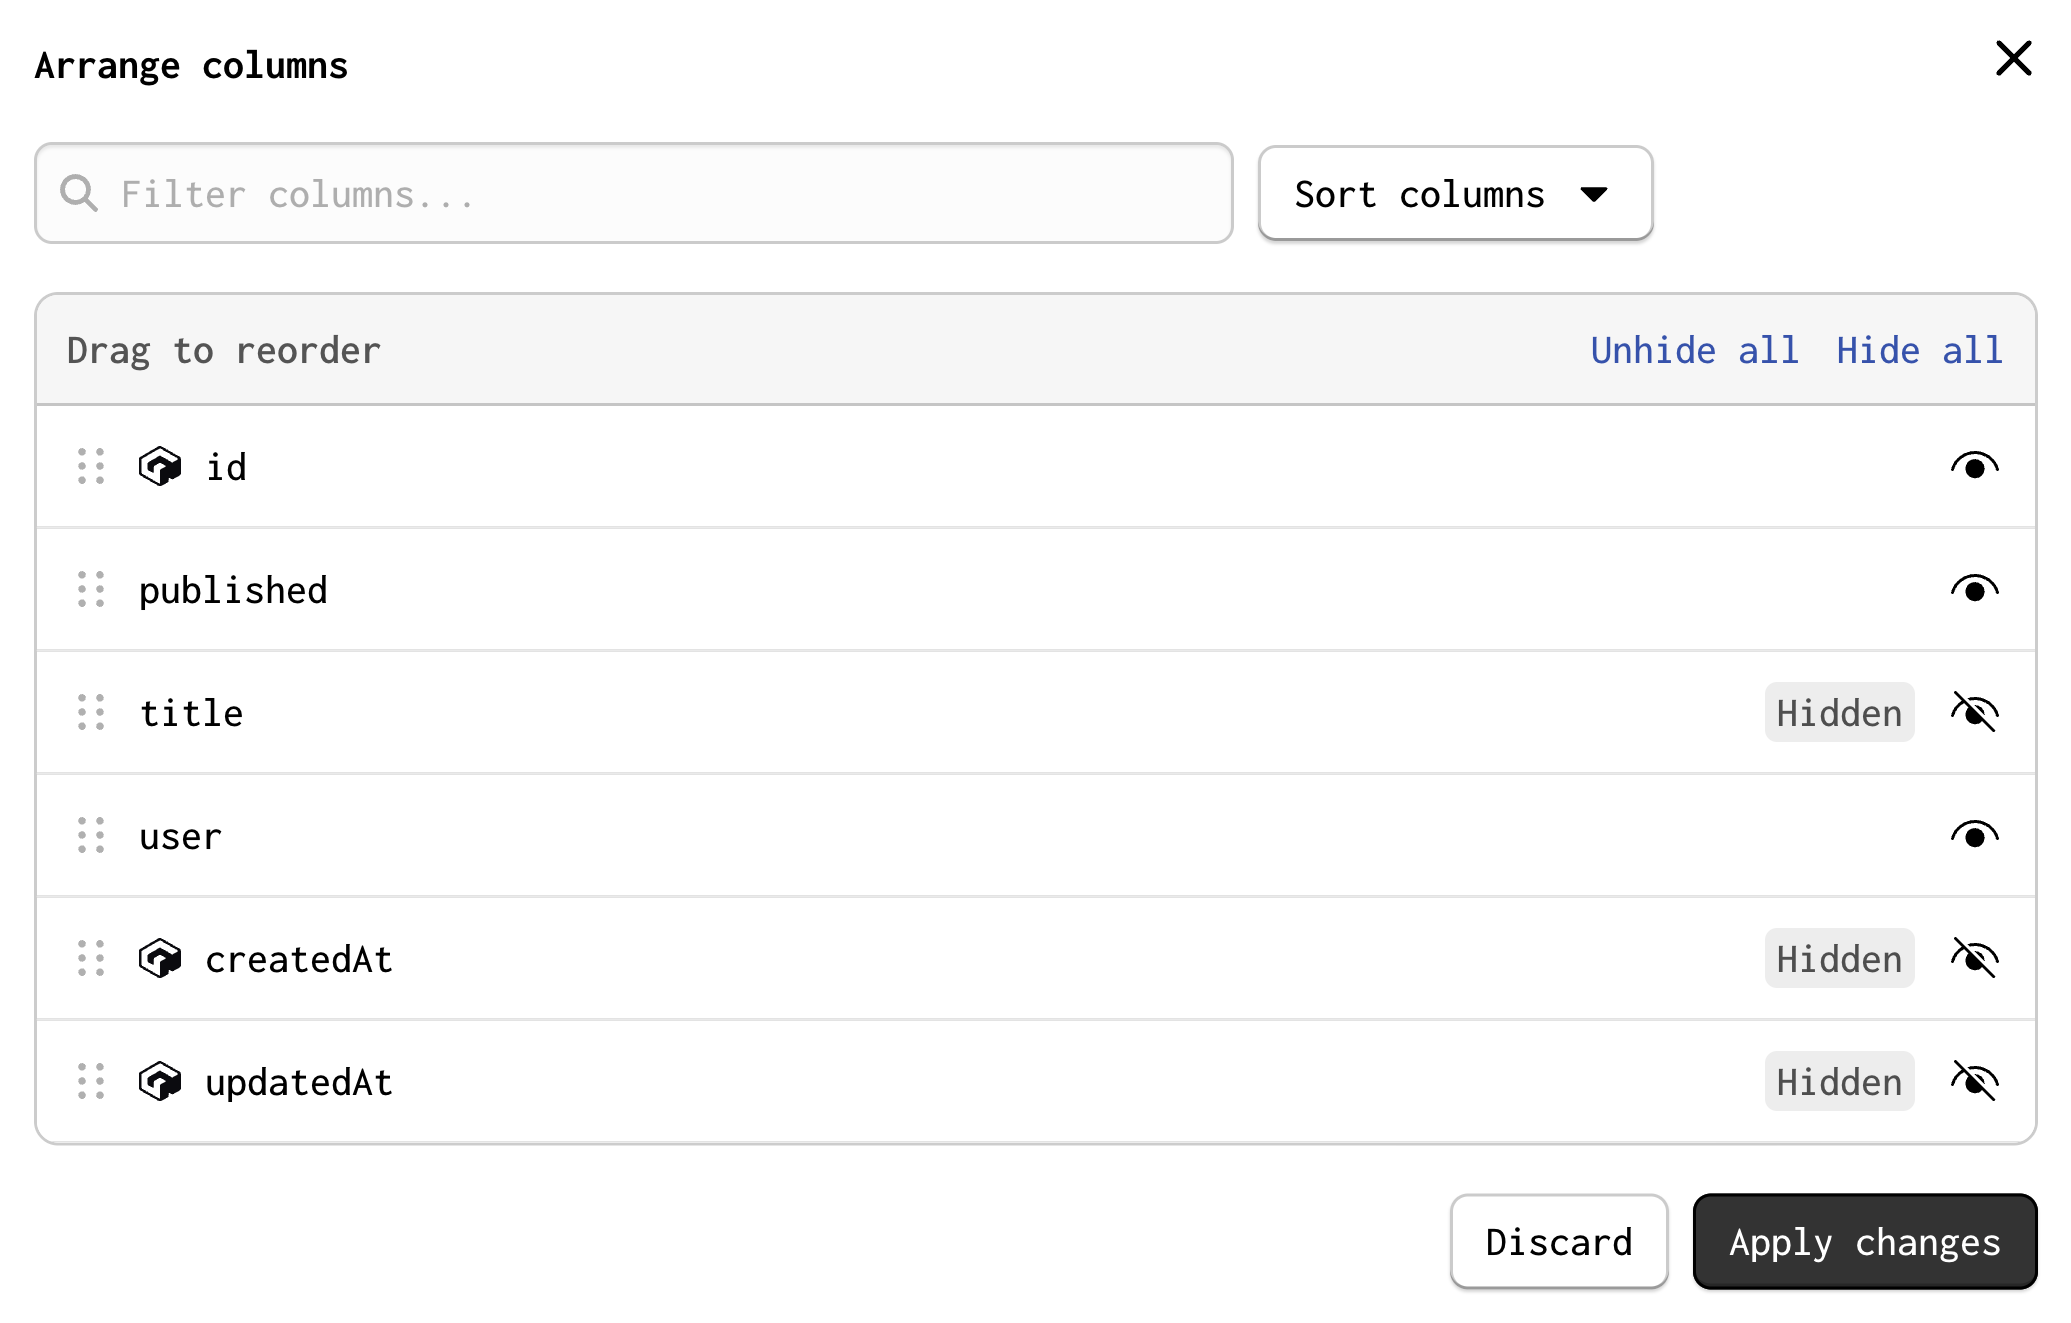This screenshot has height=1323, width=2071.
Task: Click drag handle of the user row
Action: [91, 836]
